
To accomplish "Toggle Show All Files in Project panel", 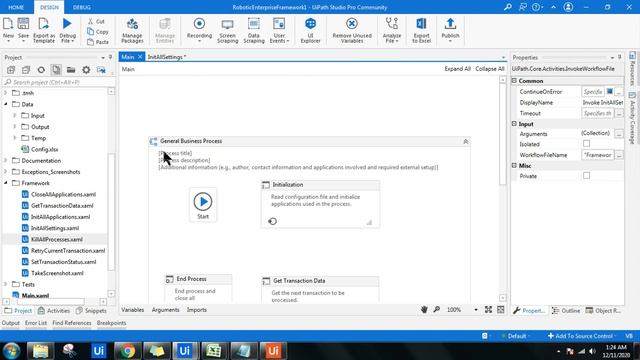I will pyautogui.click(x=56, y=70).
